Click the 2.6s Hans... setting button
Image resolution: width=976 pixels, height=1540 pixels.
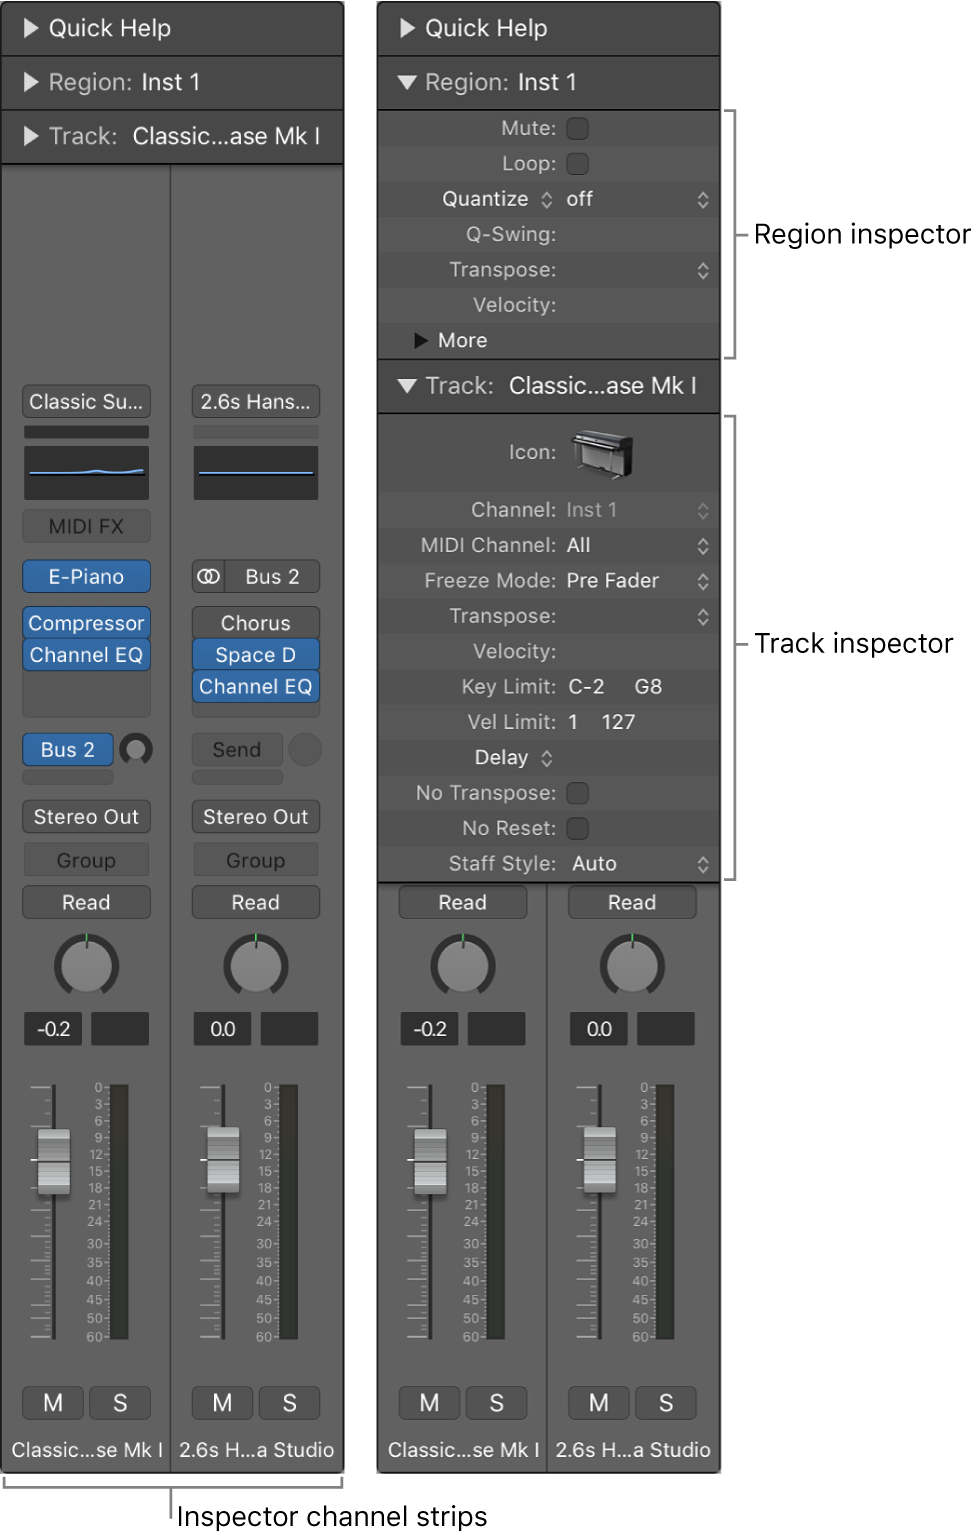(256, 402)
